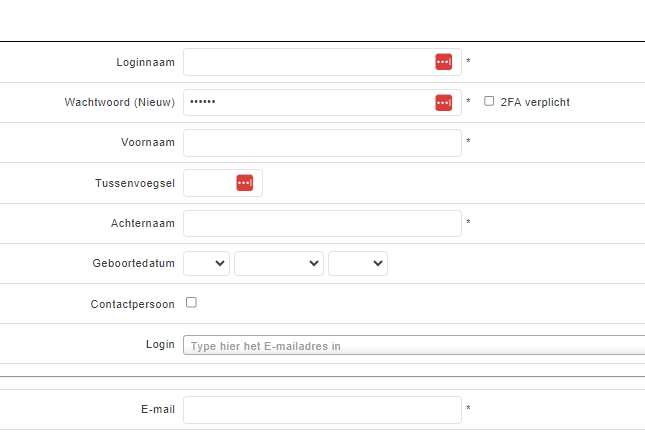Click the 'Wachtwoord (Nieuw)' field label
The height and width of the screenshot is (436, 645).
click(x=119, y=102)
